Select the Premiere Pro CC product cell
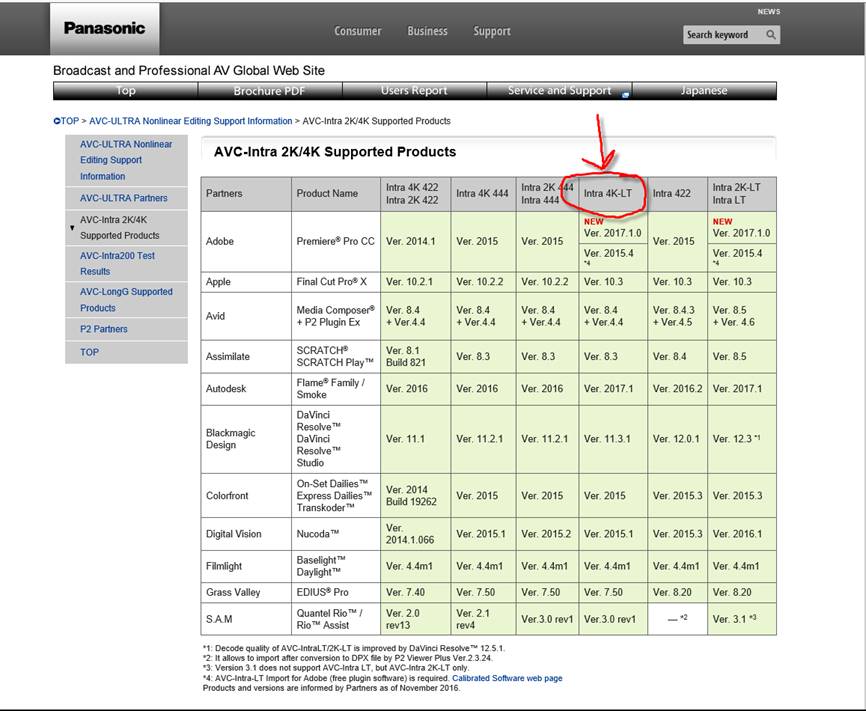Screen dimensions: 866x711 coord(336,241)
